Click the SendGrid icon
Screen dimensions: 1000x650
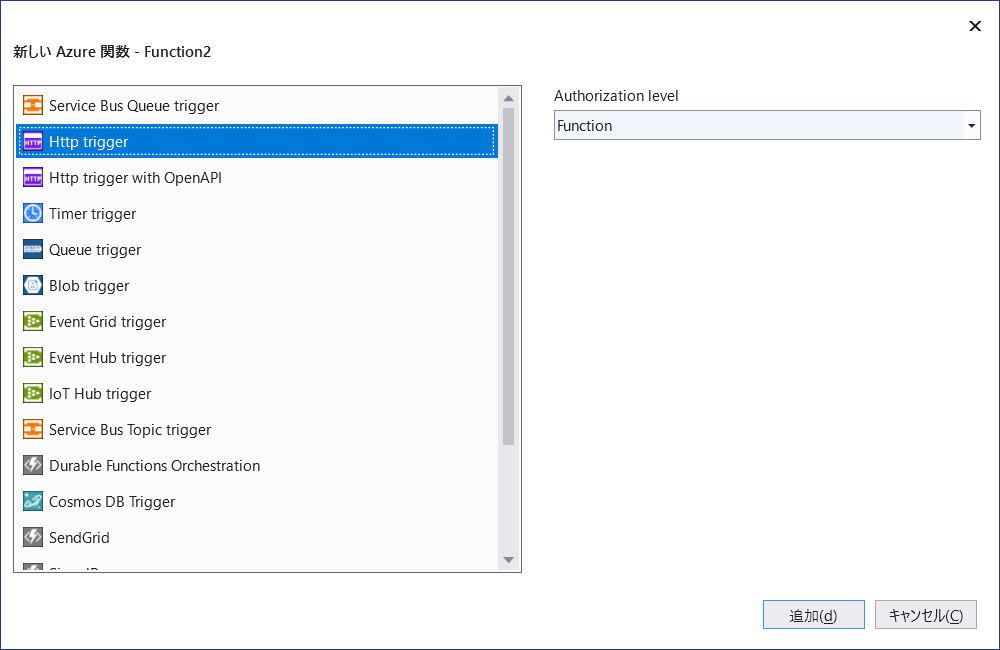click(x=33, y=537)
